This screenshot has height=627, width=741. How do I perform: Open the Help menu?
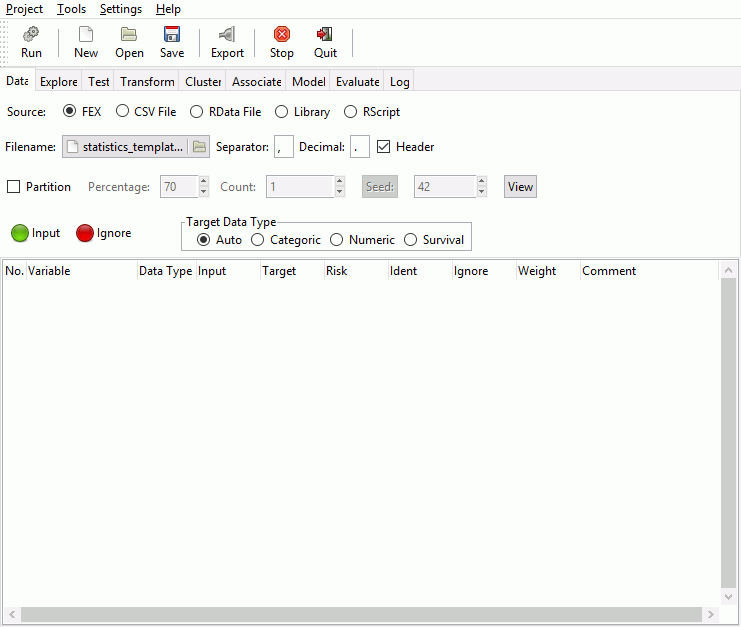pos(168,9)
